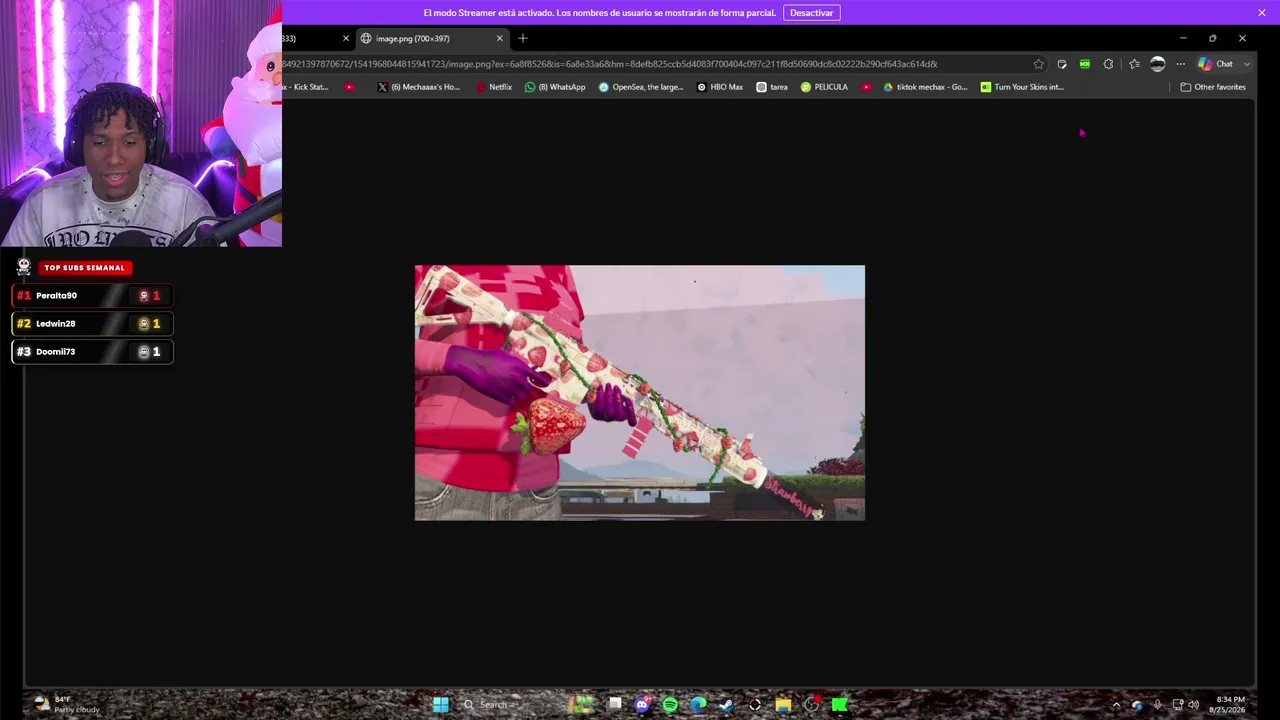Open a new browser tab
Screen dimensions: 1280x720
[523, 38]
